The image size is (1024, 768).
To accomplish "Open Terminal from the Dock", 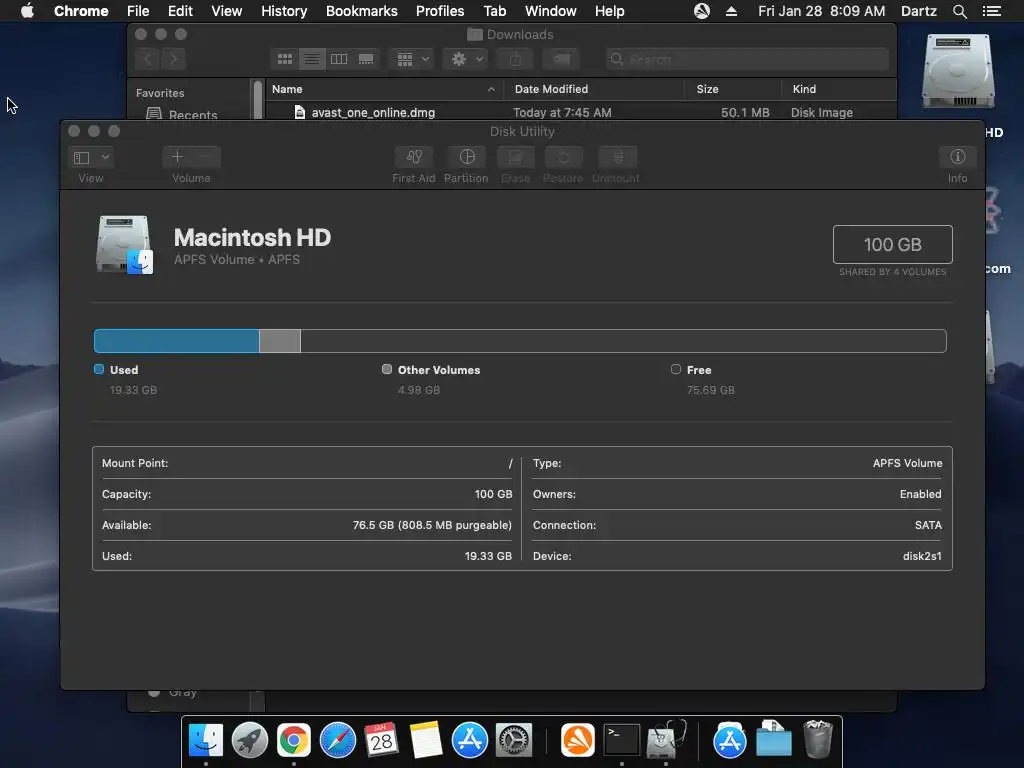I will tap(621, 740).
